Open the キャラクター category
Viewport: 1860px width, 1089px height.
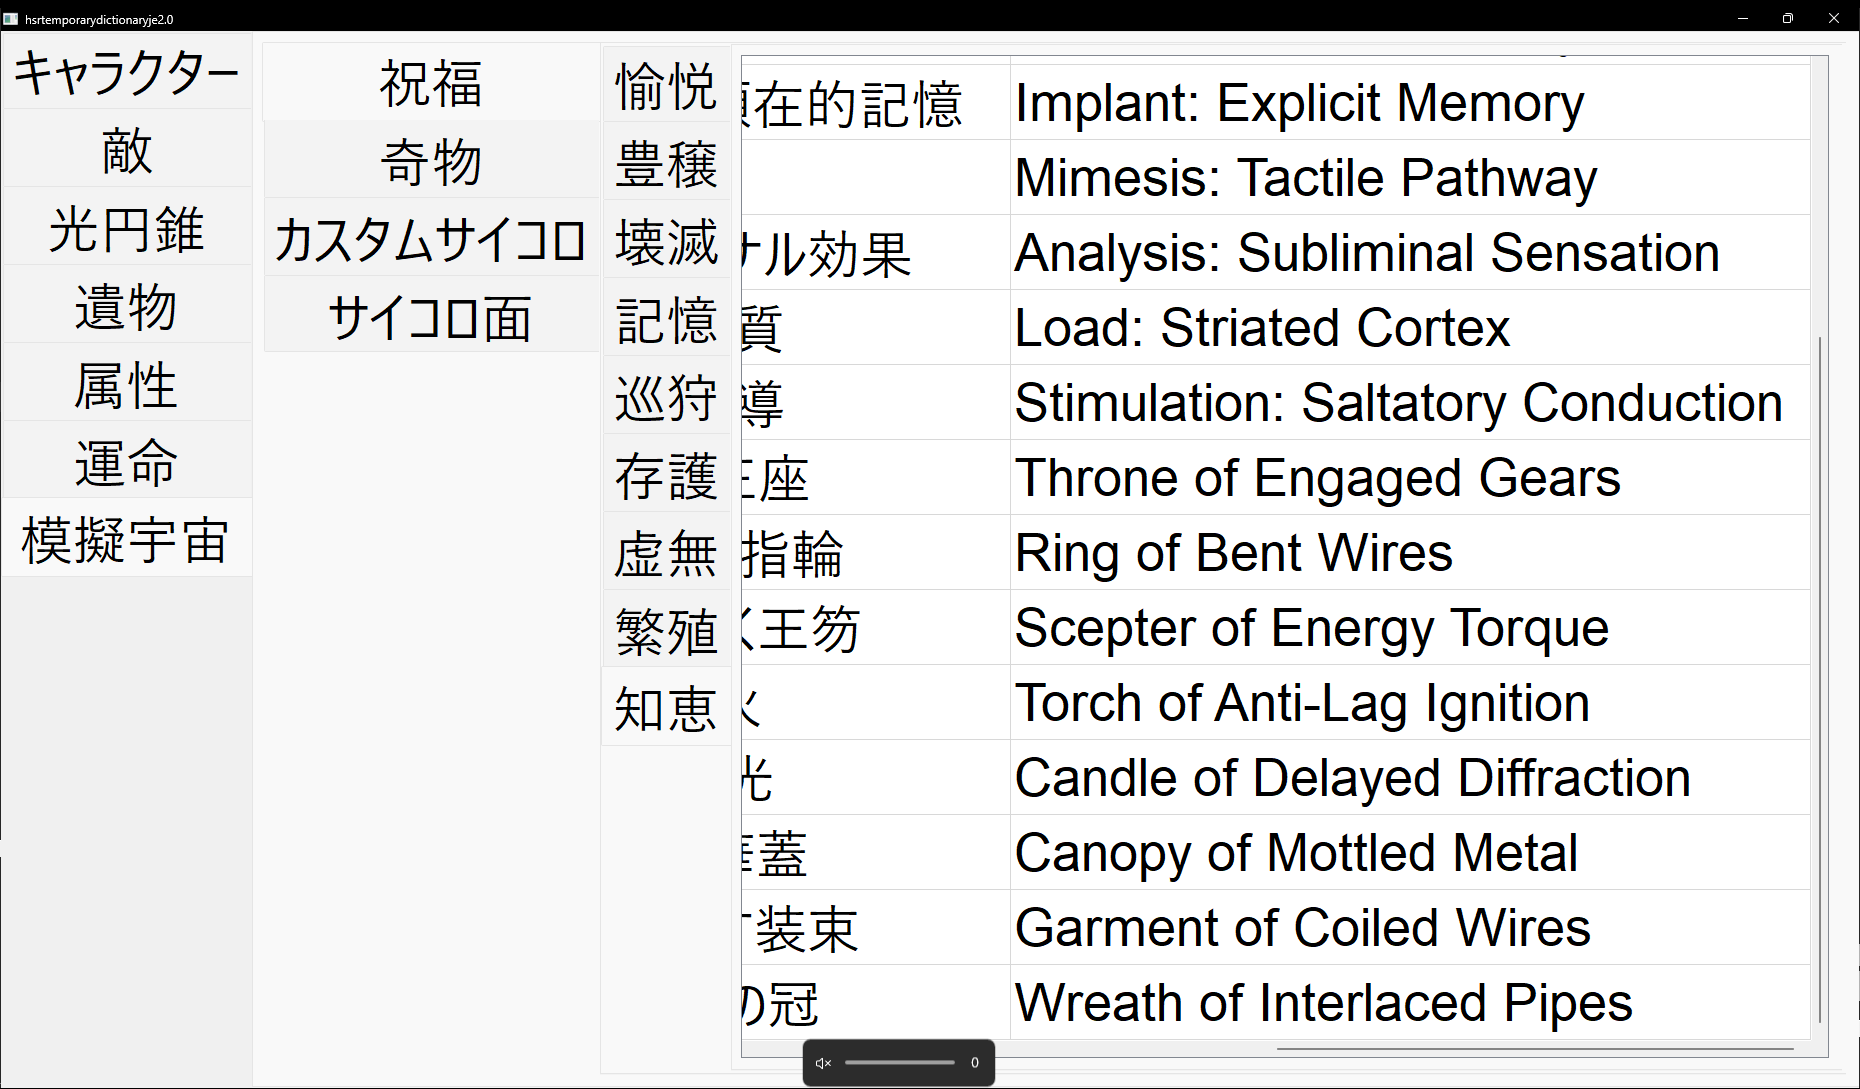[127, 73]
